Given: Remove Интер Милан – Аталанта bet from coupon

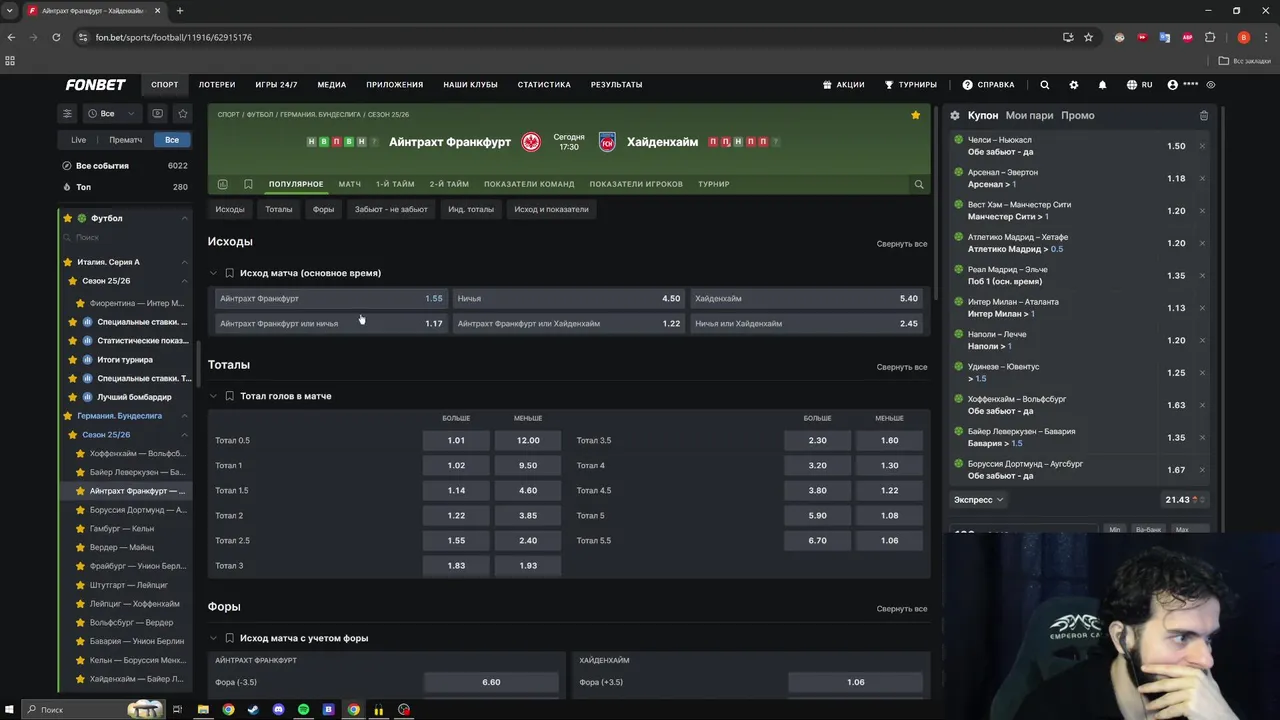Looking at the screenshot, I should coord(1202,308).
